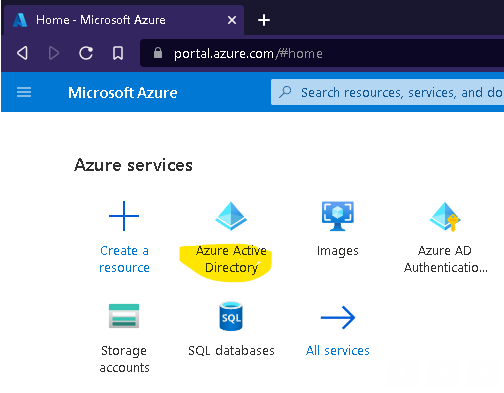This screenshot has width=504, height=393.
Task: Click the Images label
Action: coord(338,251)
